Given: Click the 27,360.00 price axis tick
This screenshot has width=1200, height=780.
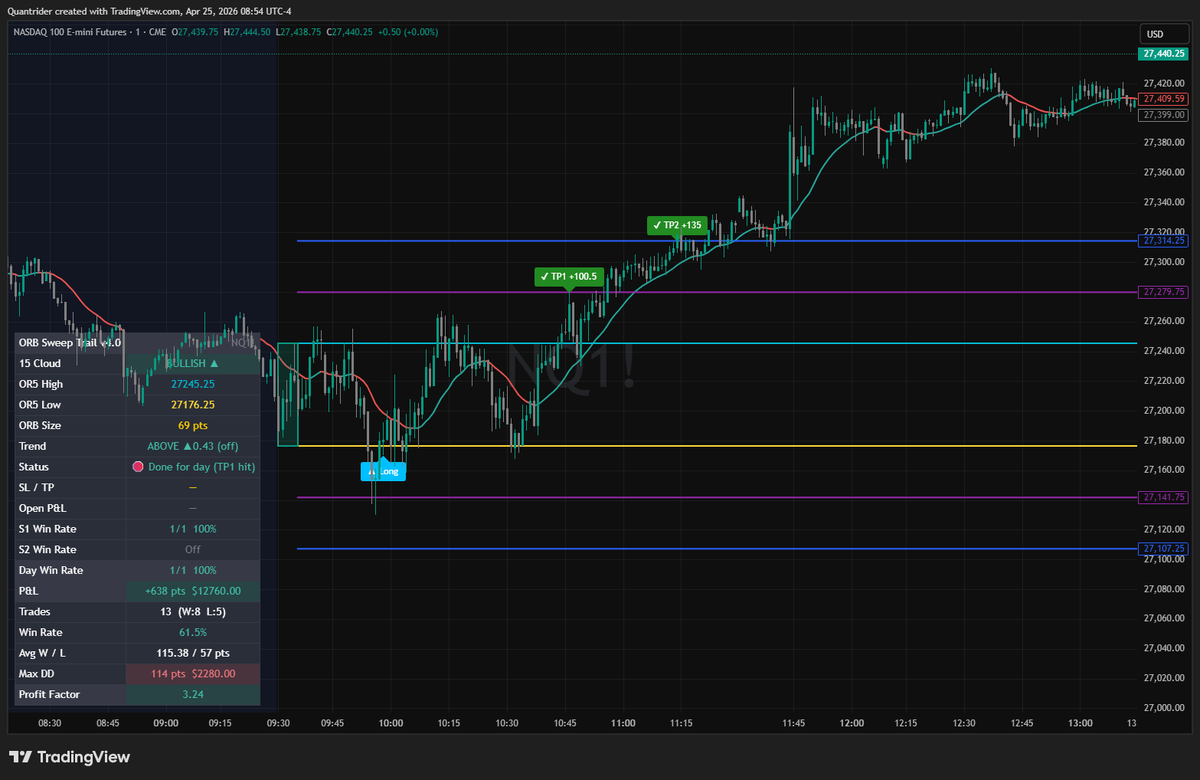Looking at the screenshot, I should (x=1164, y=172).
